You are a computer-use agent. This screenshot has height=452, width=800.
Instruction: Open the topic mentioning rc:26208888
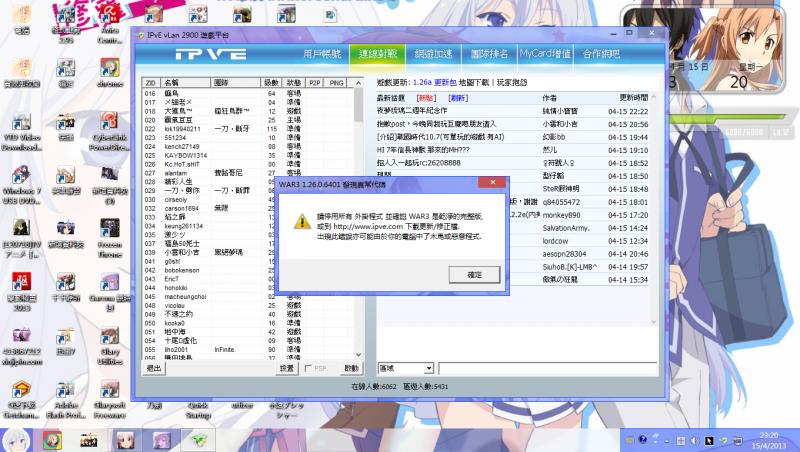click(x=418, y=163)
